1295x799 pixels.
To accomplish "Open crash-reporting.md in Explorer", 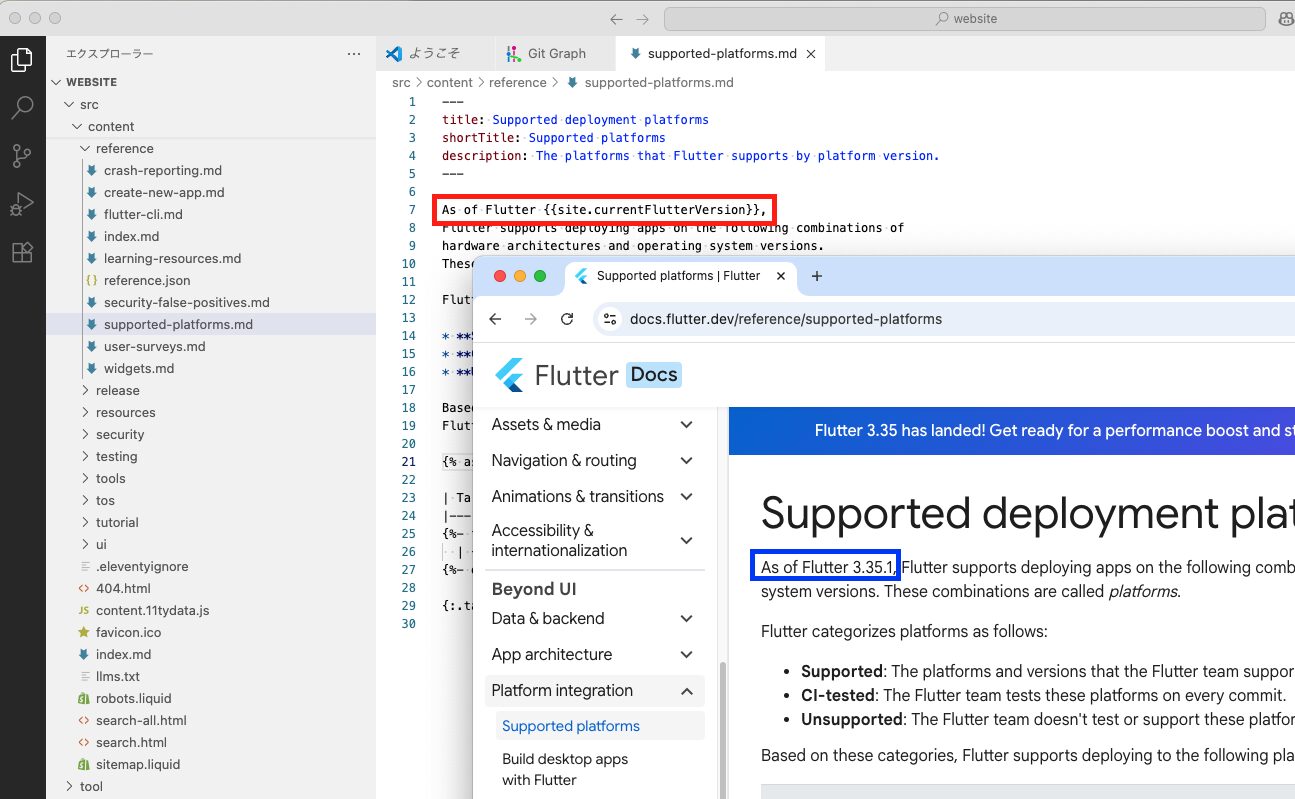I will (210, 170).
